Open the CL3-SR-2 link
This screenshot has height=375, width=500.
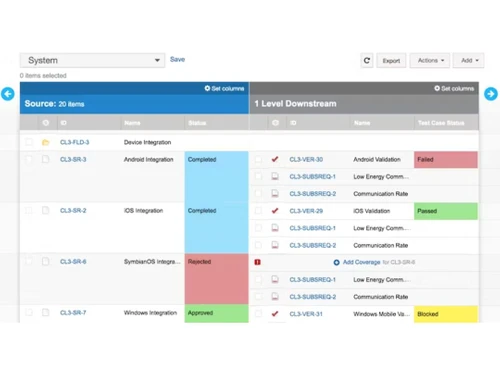(73, 210)
